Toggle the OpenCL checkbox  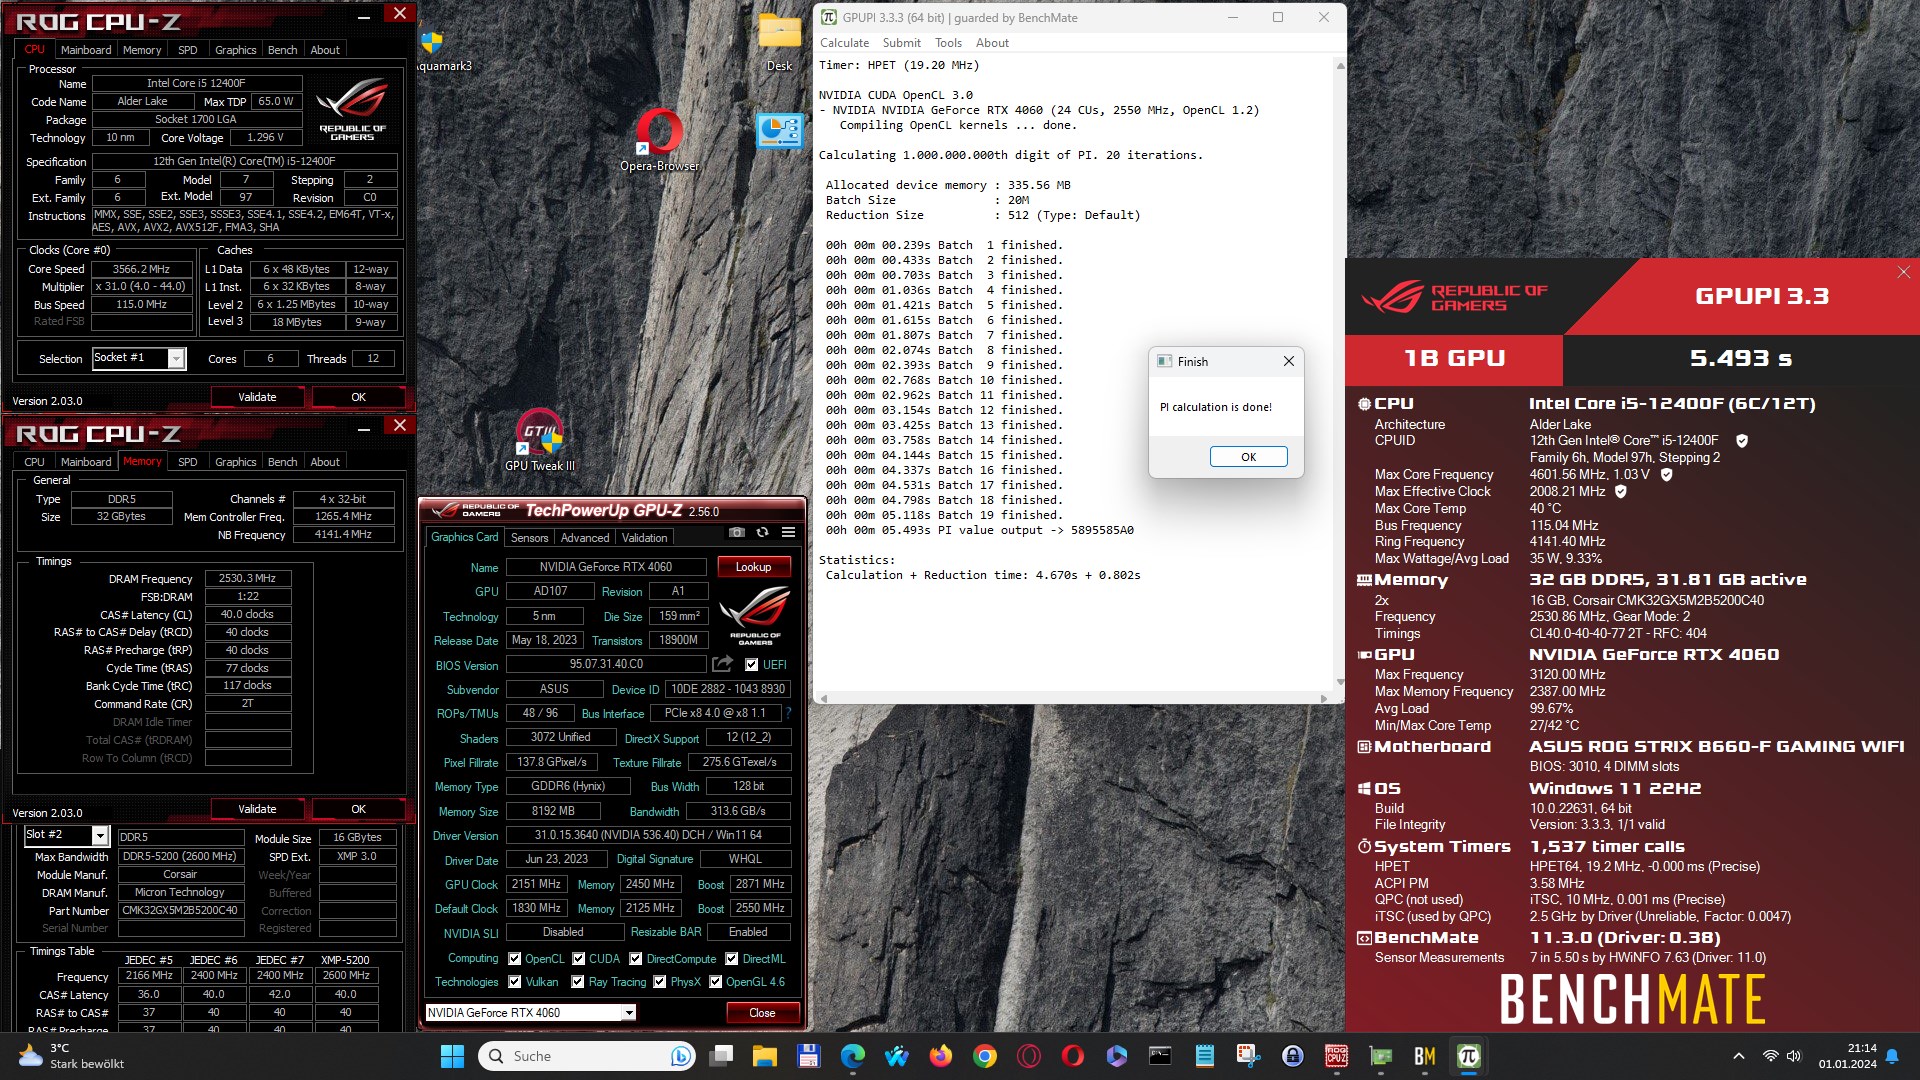(515, 958)
